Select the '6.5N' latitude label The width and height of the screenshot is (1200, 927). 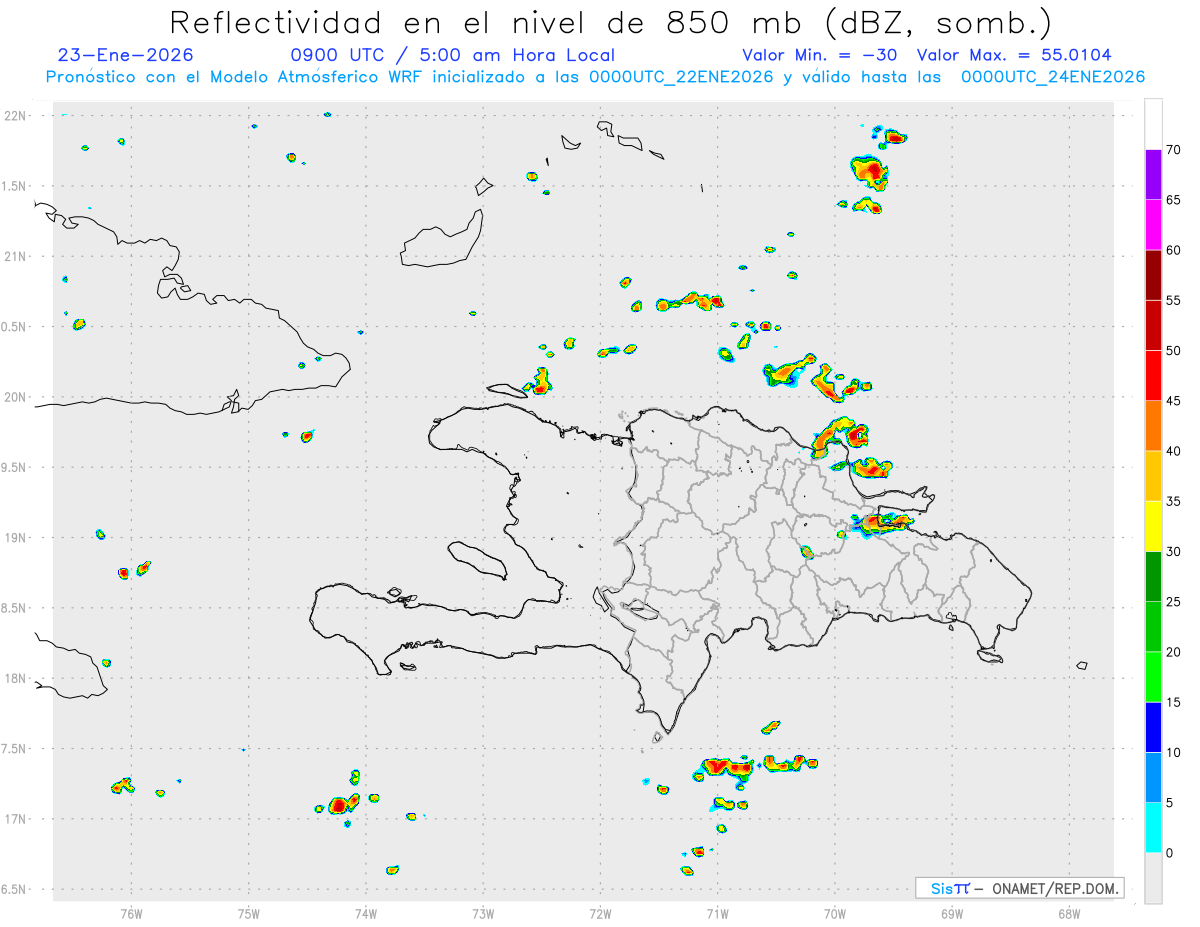click(x=15, y=889)
